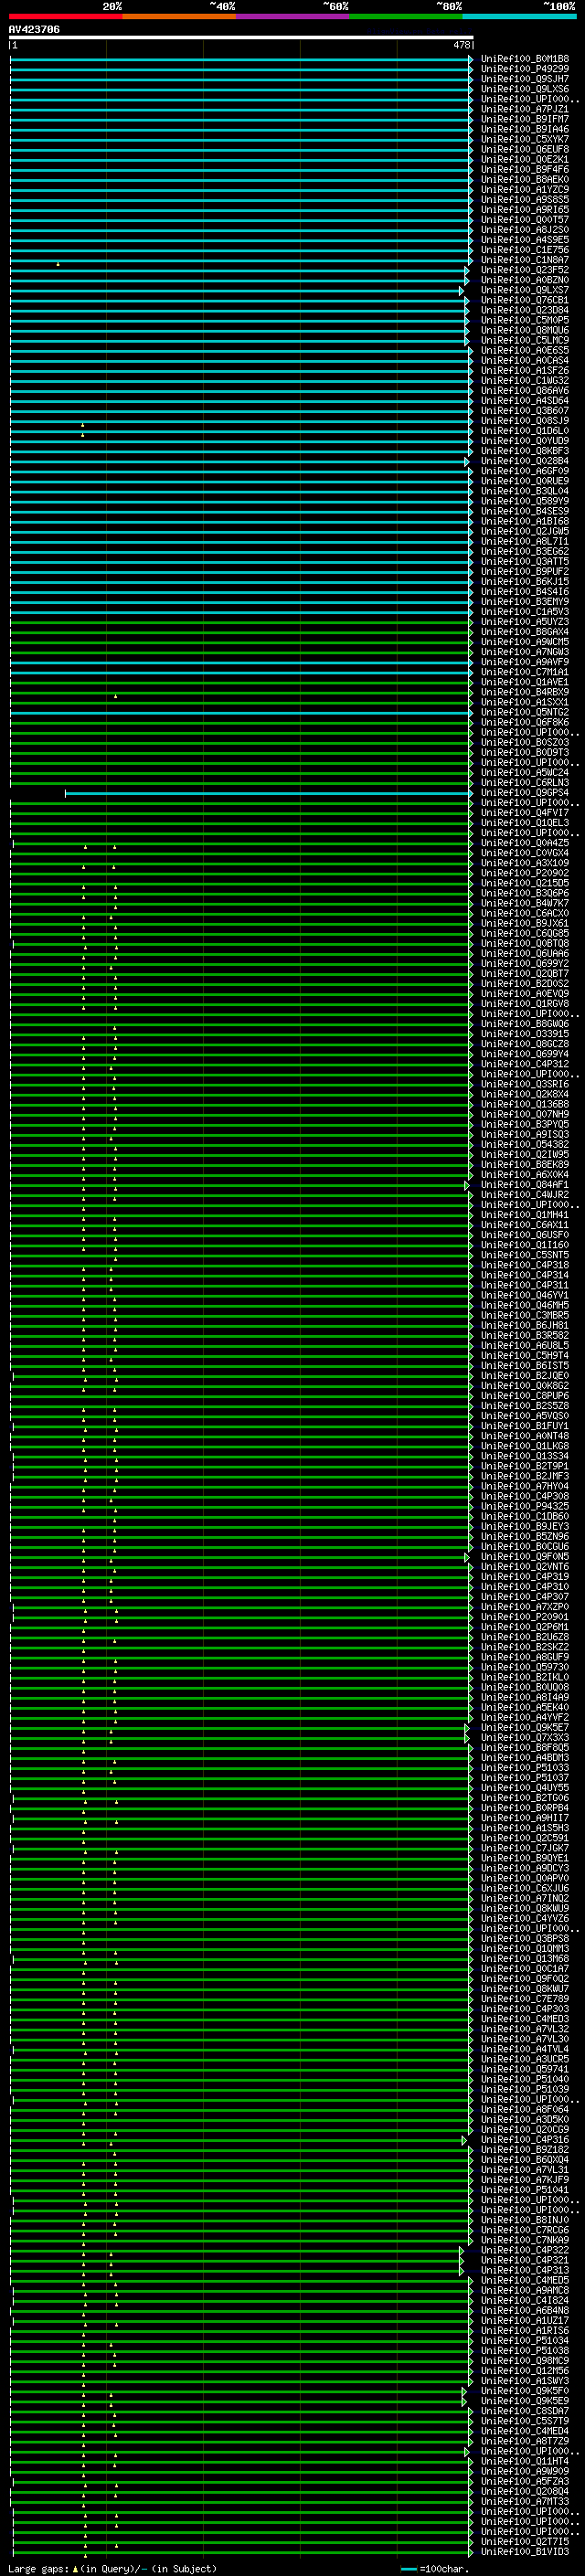Click the UniRef100_Q6UAA6 label
This screenshot has width=585, height=2576.
point(525,954)
